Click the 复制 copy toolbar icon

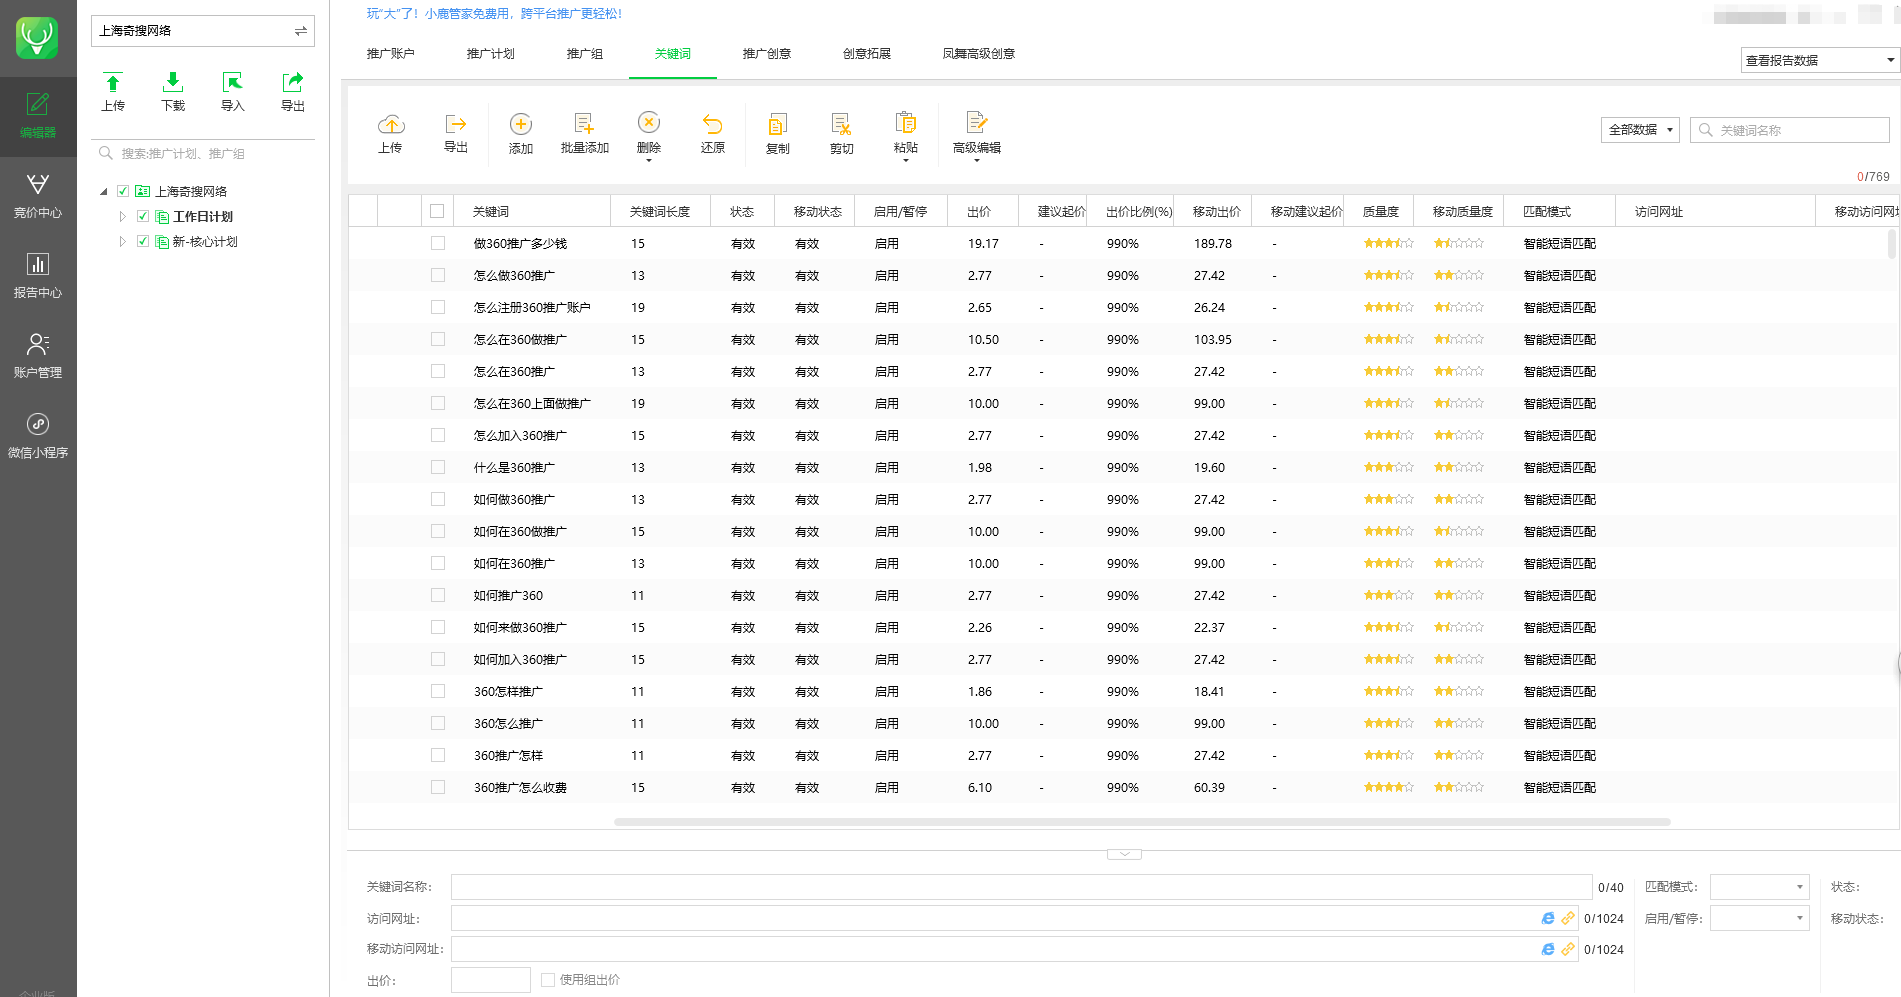(x=777, y=133)
